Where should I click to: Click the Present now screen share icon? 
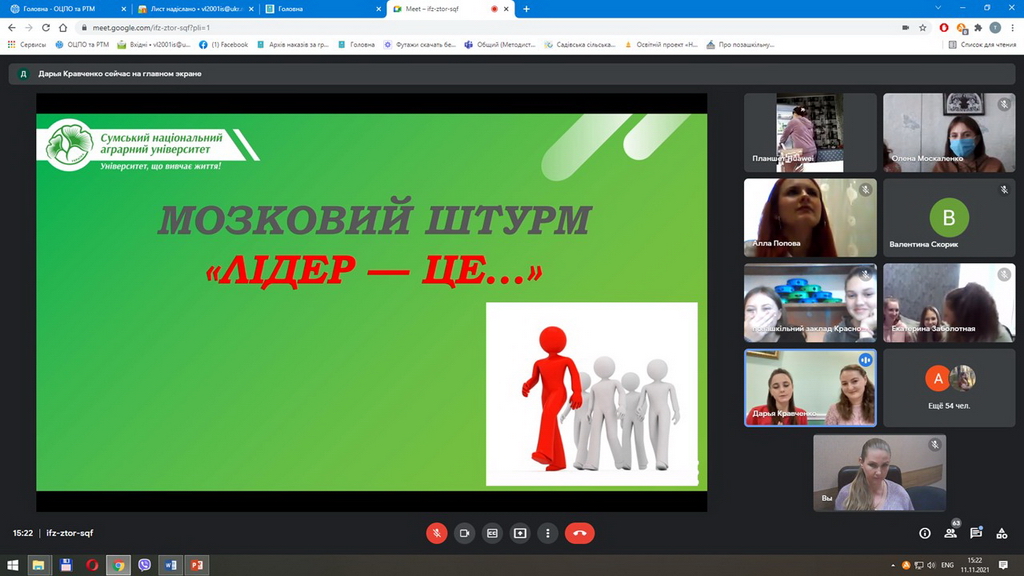pos(520,533)
